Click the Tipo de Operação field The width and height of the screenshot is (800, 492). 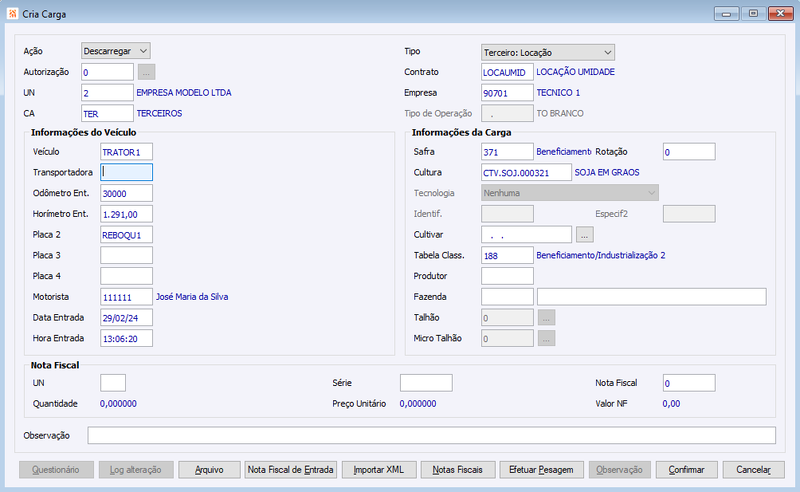tap(507, 113)
